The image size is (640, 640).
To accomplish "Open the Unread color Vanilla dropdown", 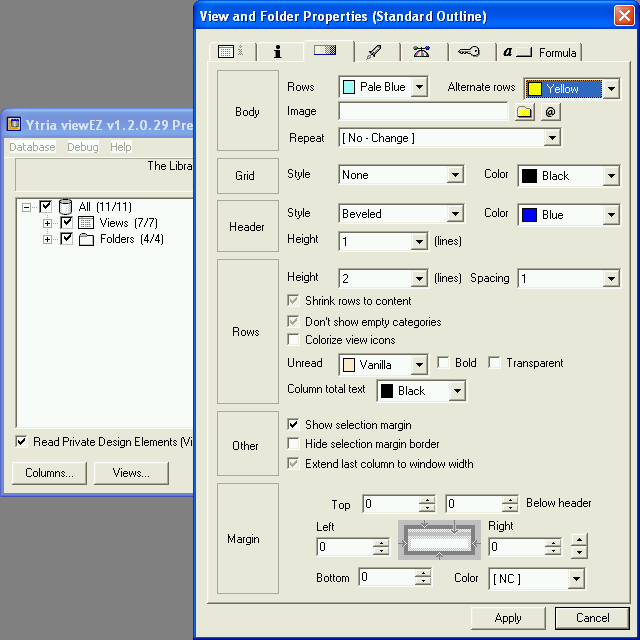I will [x=419, y=364].
